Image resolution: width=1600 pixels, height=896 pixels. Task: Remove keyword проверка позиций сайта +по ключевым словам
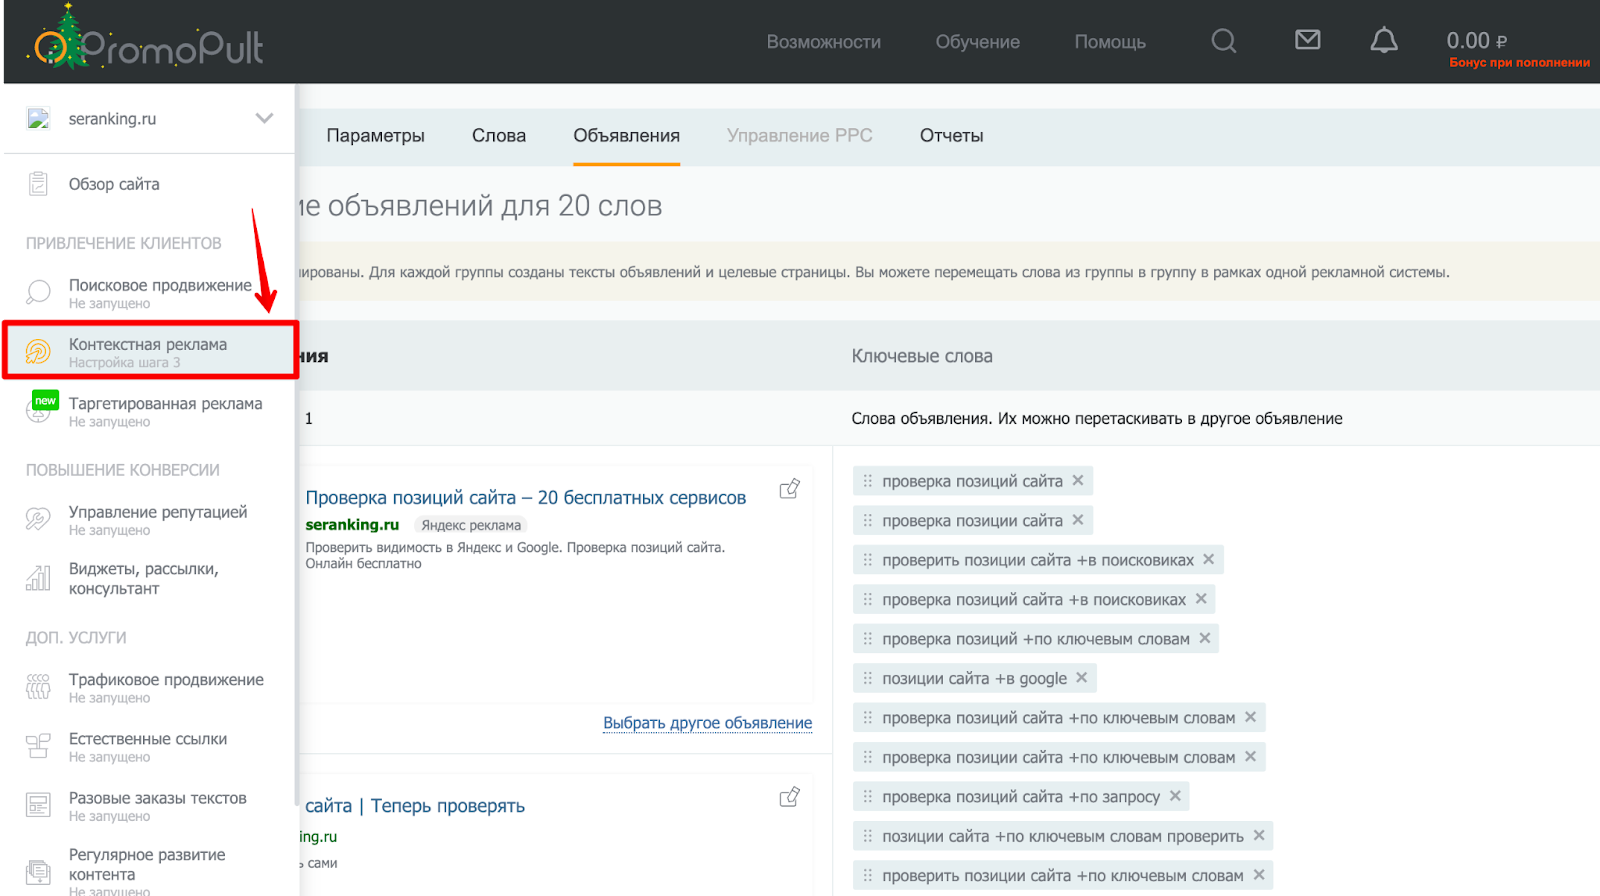(x=1250, y=717)
